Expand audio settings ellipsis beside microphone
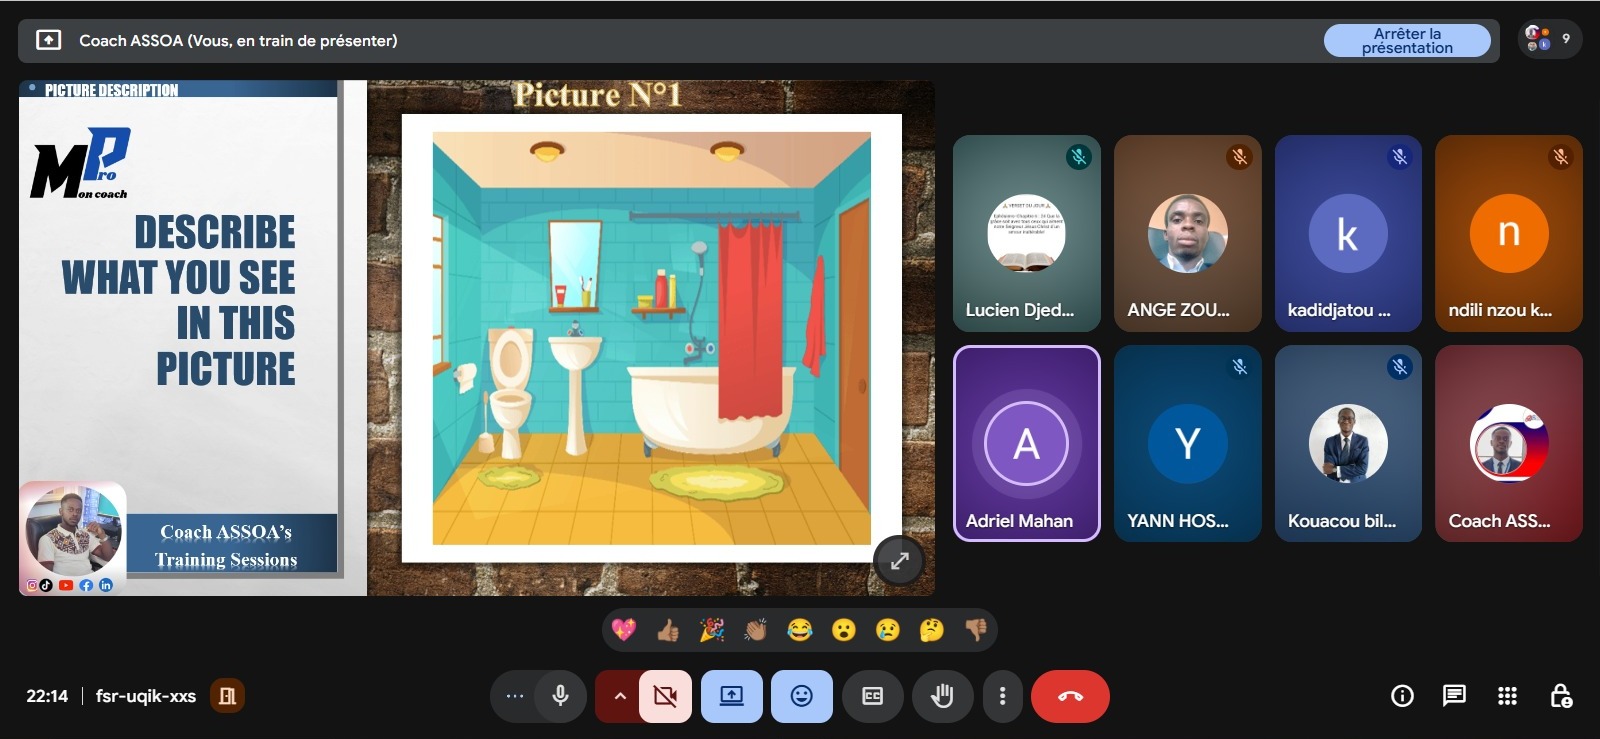 click(515, 696)
